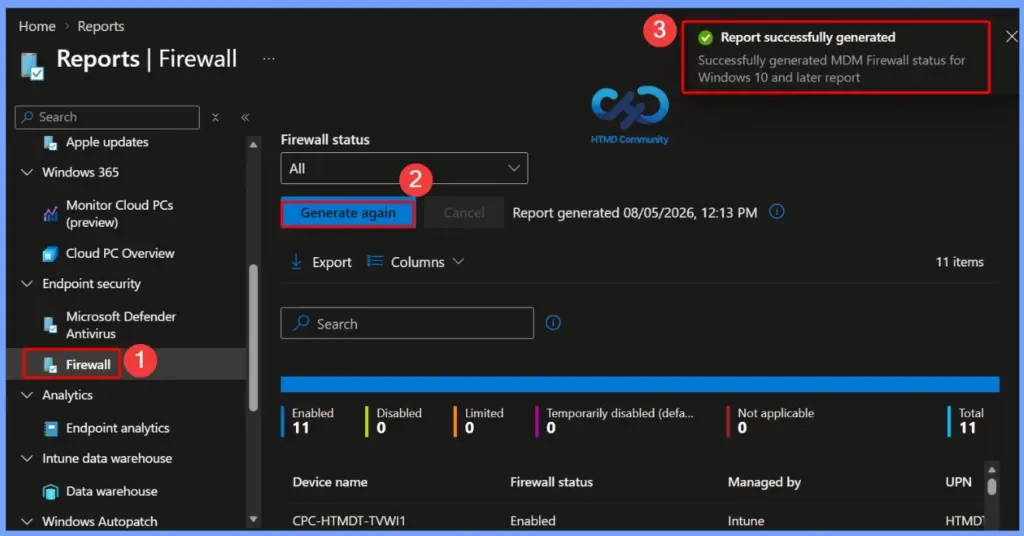Screen dimensions: 1024x536
Task: Click the Columns list icon
Action: coord(375,261)
